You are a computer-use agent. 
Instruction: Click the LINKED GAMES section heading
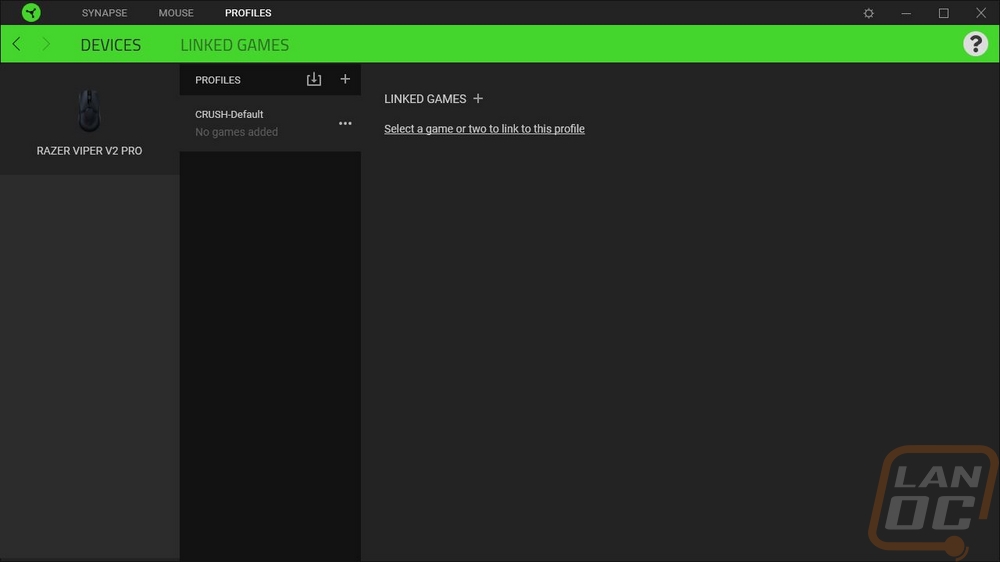tap(425, 99)
